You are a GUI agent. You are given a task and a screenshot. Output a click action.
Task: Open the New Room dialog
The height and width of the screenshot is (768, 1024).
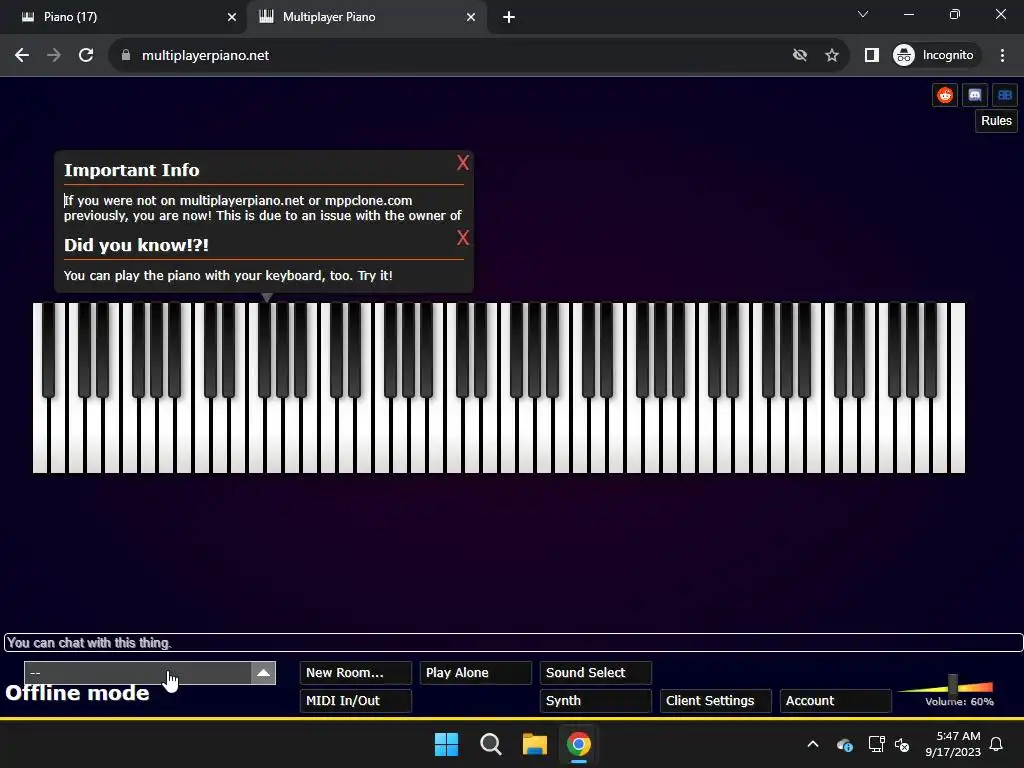click(x=355, y=673)
